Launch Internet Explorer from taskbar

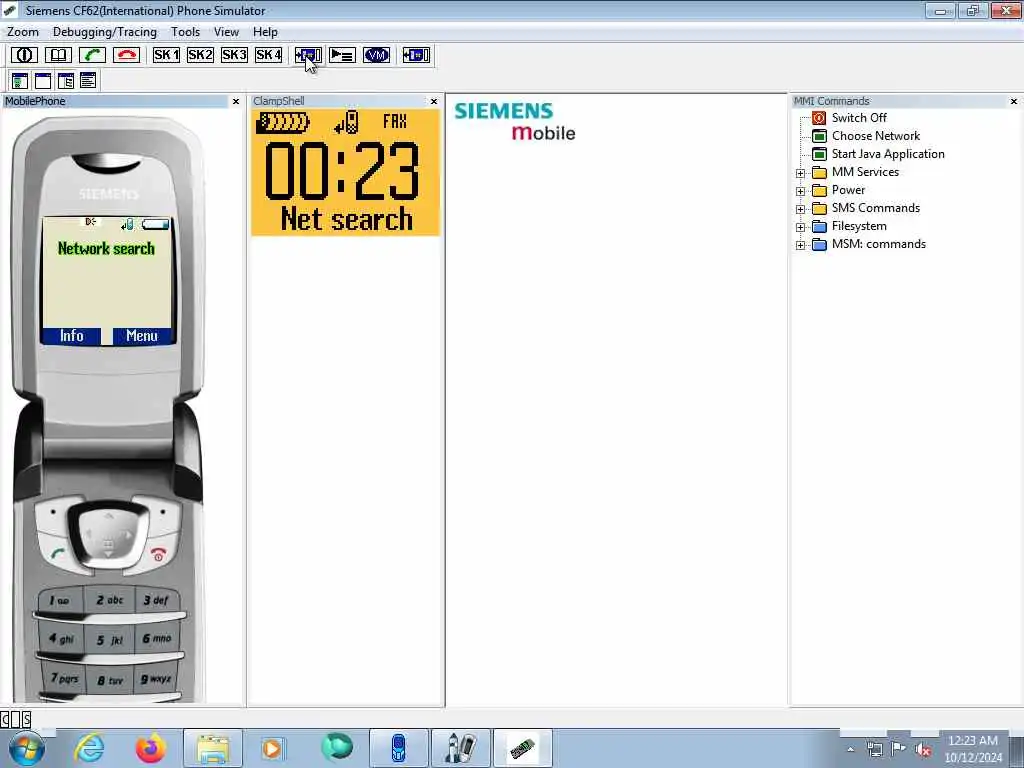tap(89, 748)
